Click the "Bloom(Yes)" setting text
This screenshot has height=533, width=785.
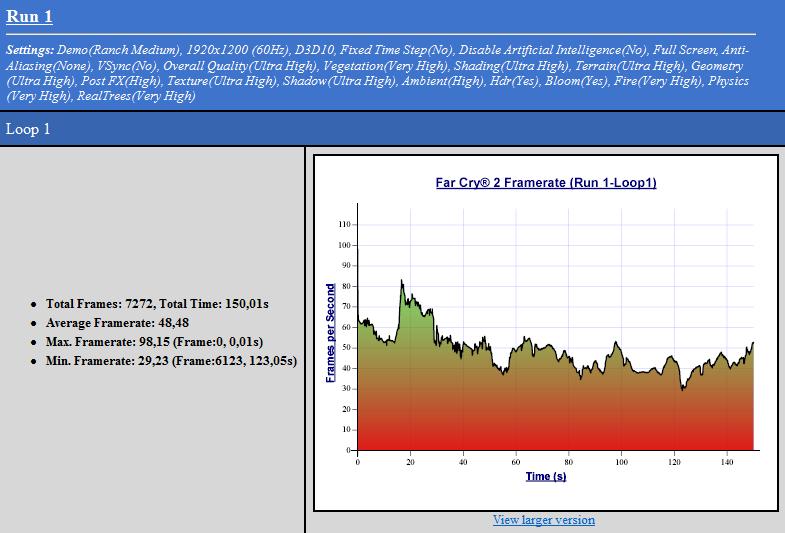576,81
